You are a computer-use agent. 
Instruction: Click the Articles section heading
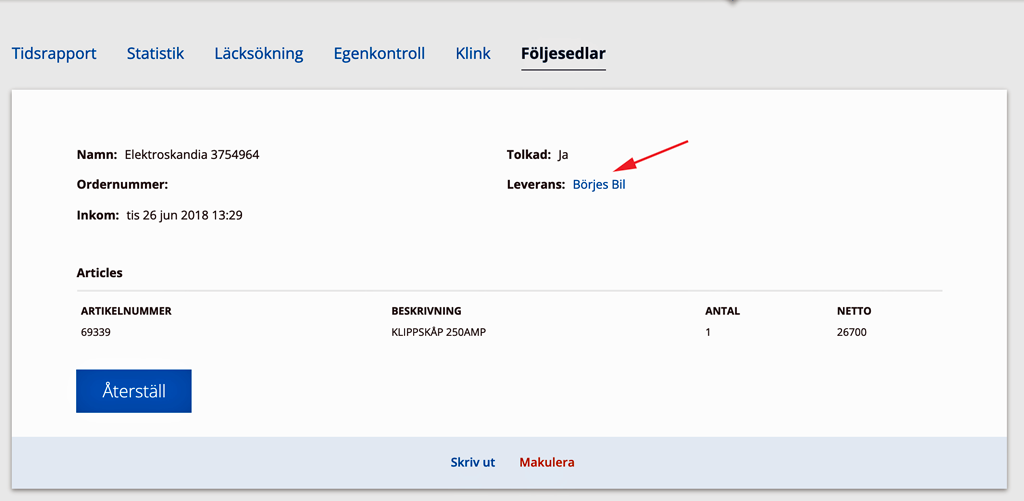(x=99, y=273)
